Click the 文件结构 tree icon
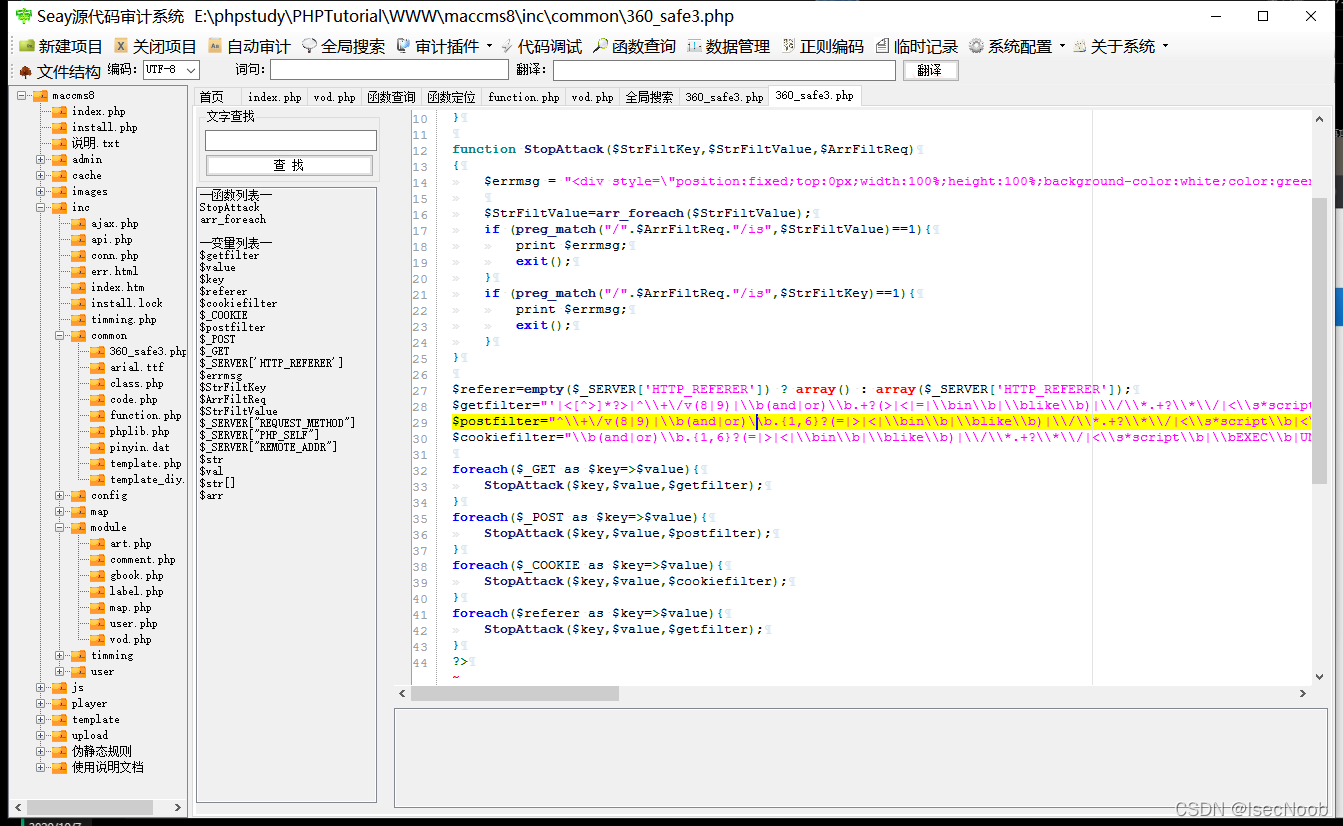Image resolution: width=1343 pixels, height=826 pixels. pos(25,72)
